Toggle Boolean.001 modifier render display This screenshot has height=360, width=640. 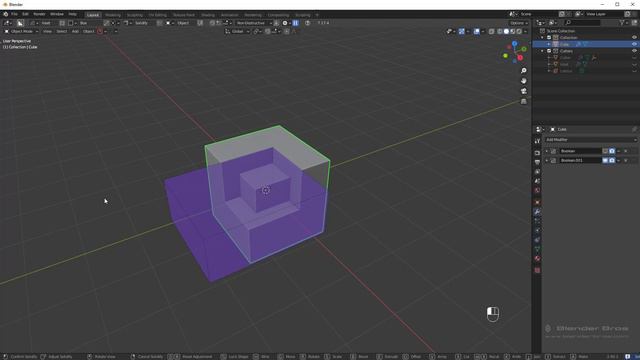[612, 160]
